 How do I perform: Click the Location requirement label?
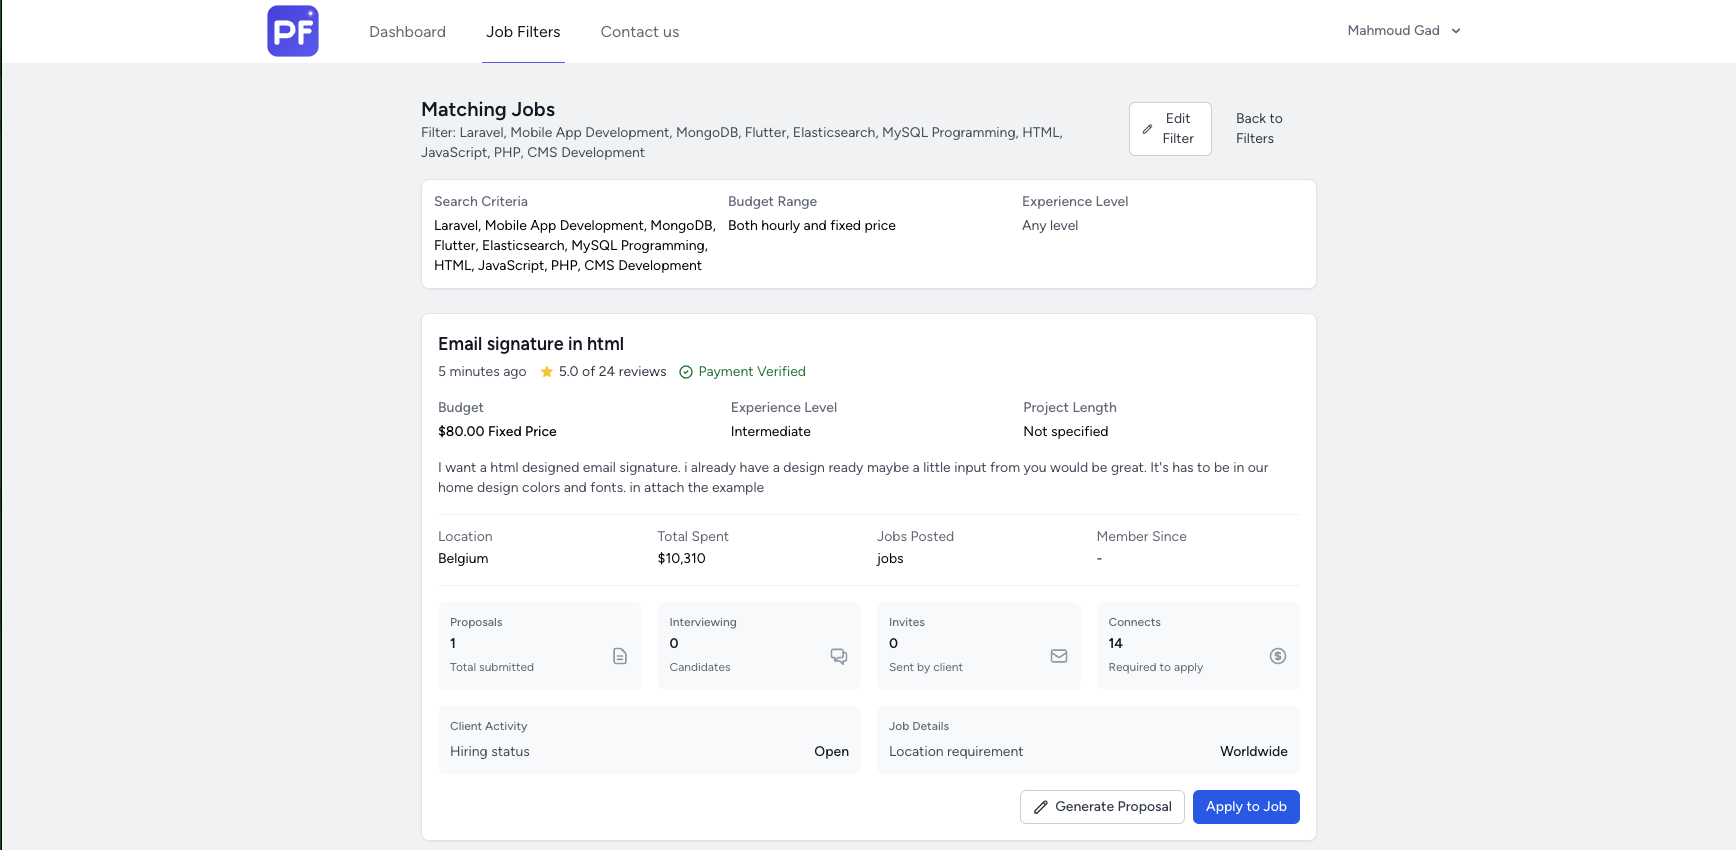click(956, 752)
